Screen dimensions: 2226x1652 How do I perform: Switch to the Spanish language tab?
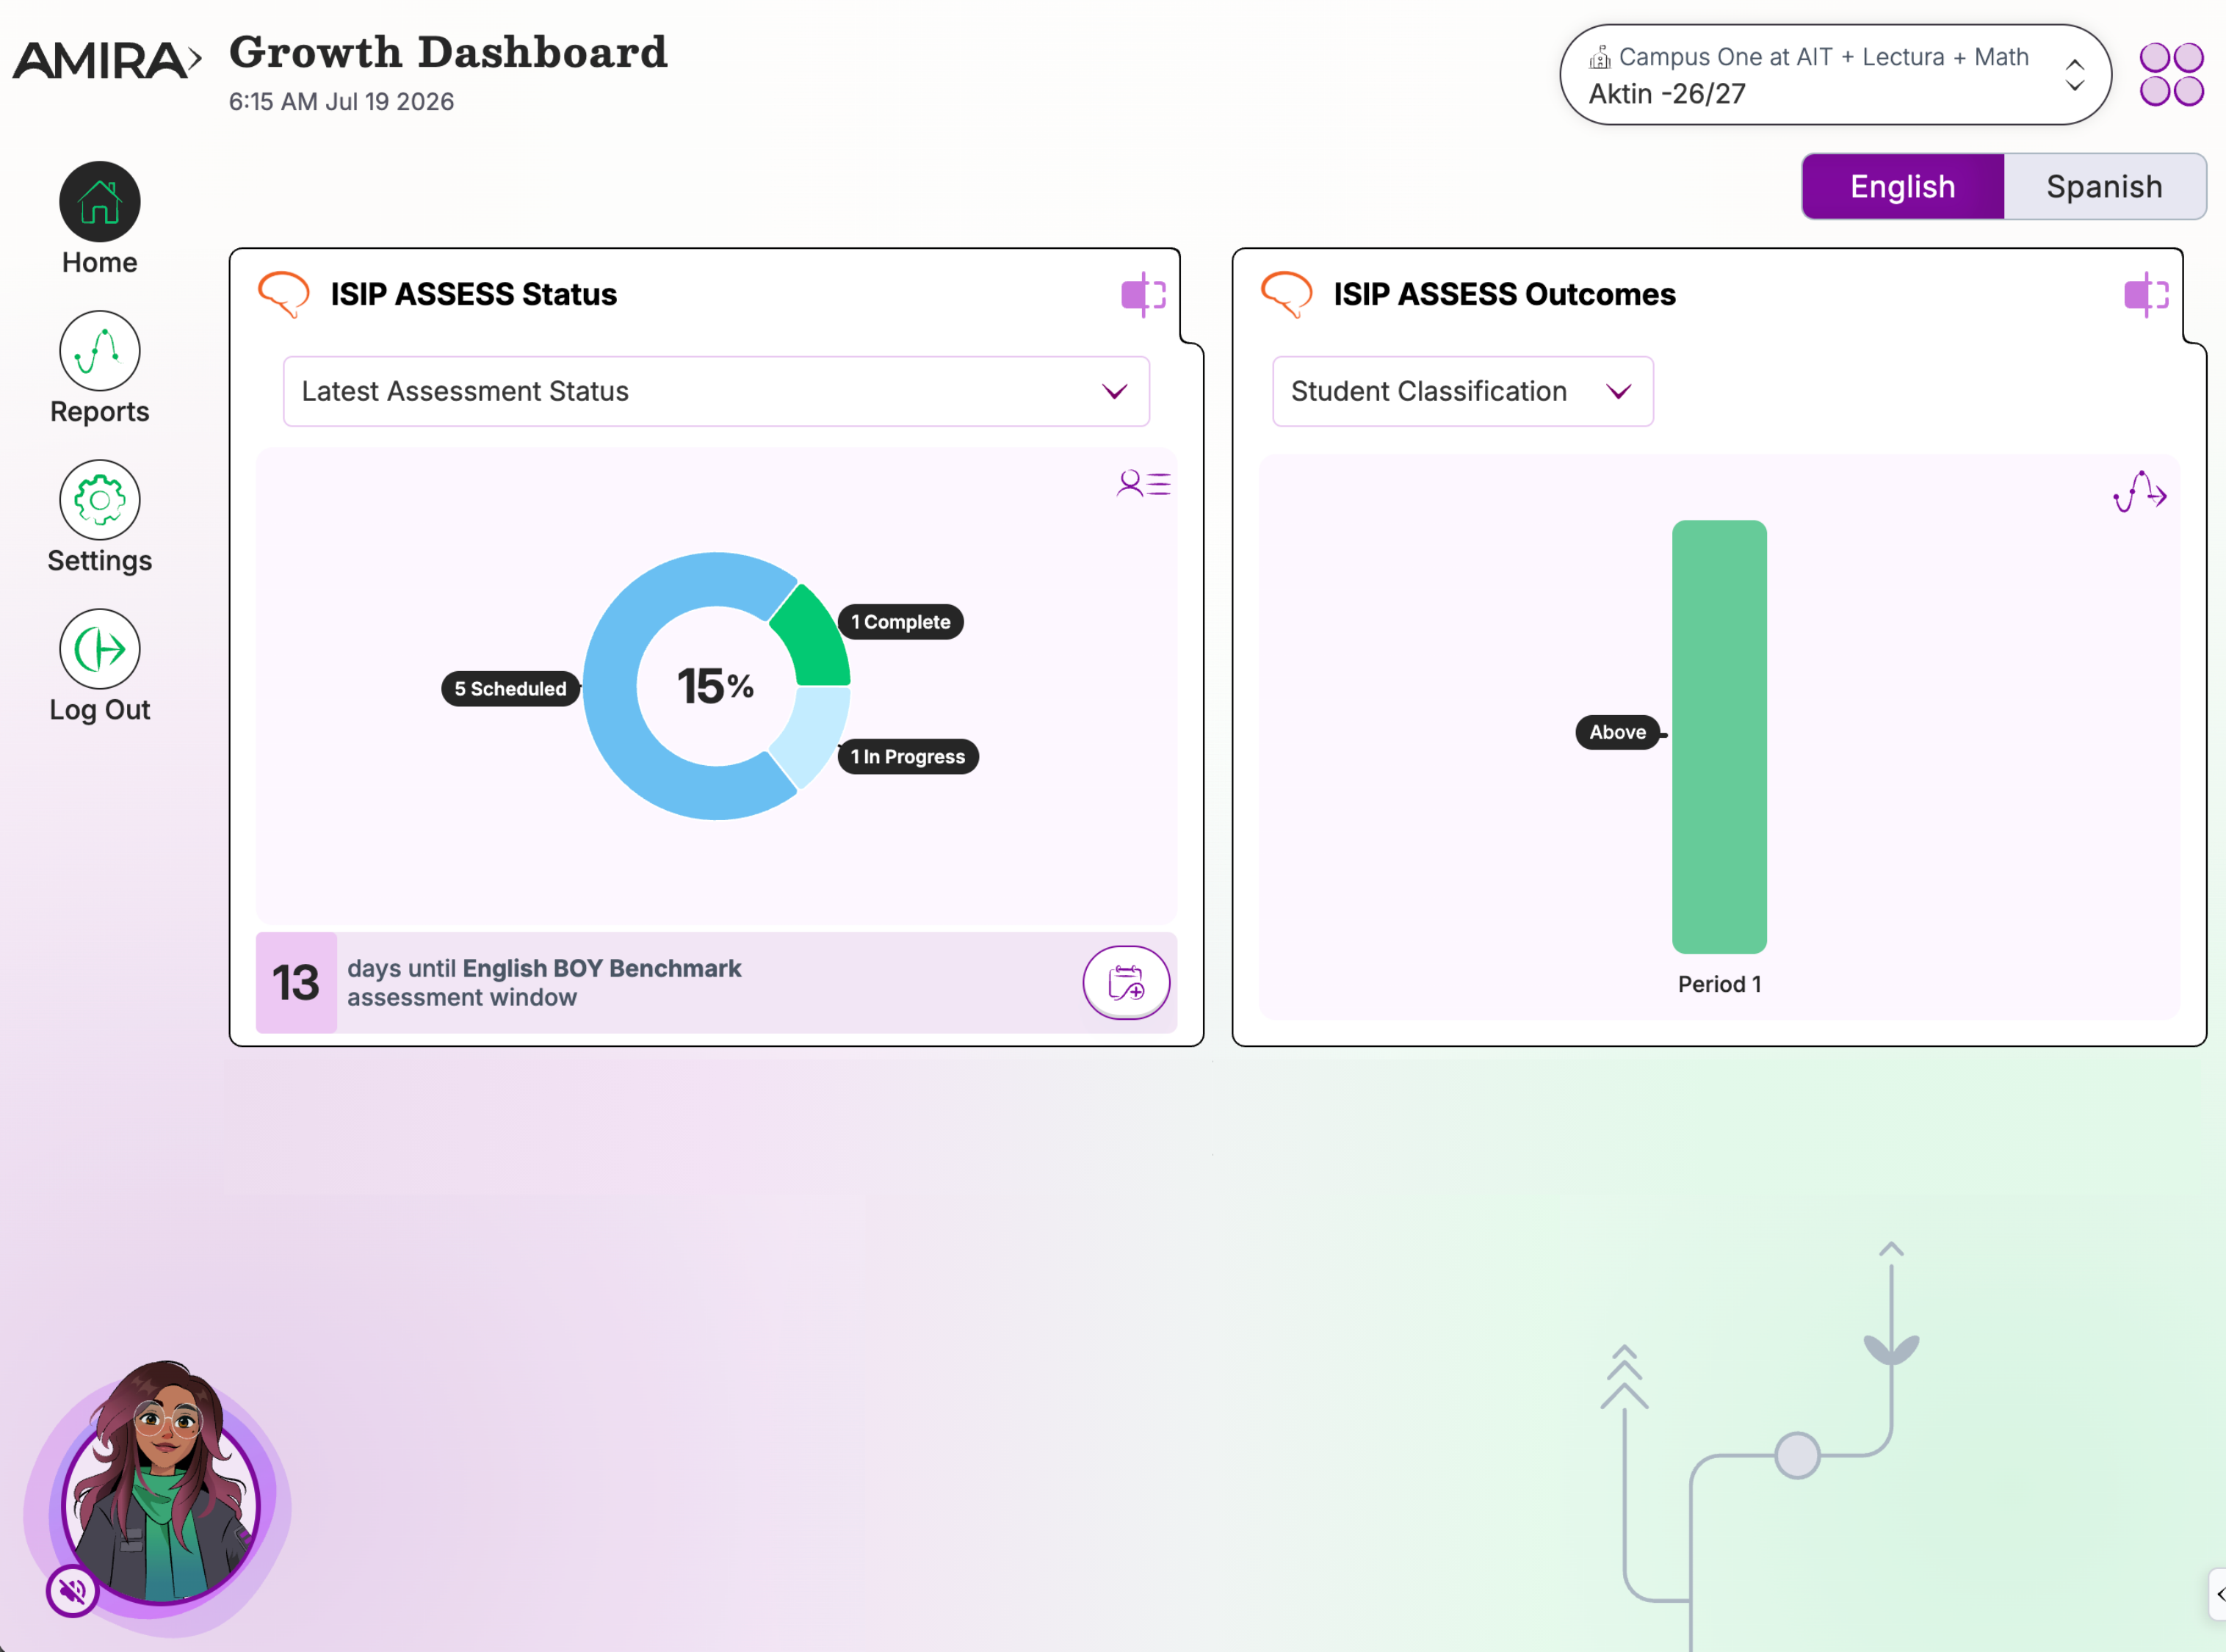(x=2104, y=187)
